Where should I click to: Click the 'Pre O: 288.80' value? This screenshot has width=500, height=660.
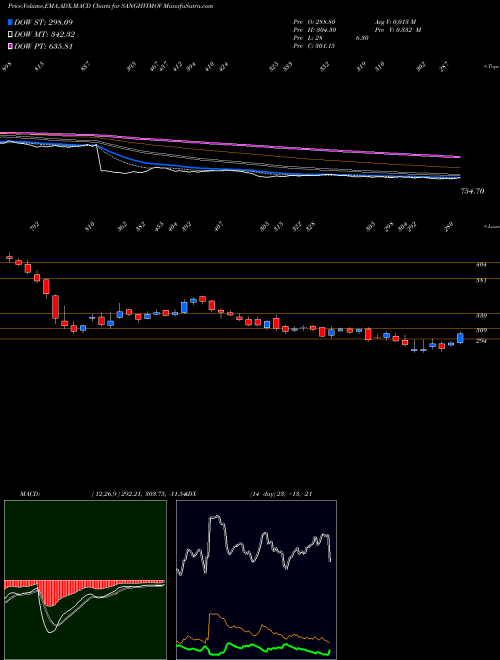tap(314, 21)
